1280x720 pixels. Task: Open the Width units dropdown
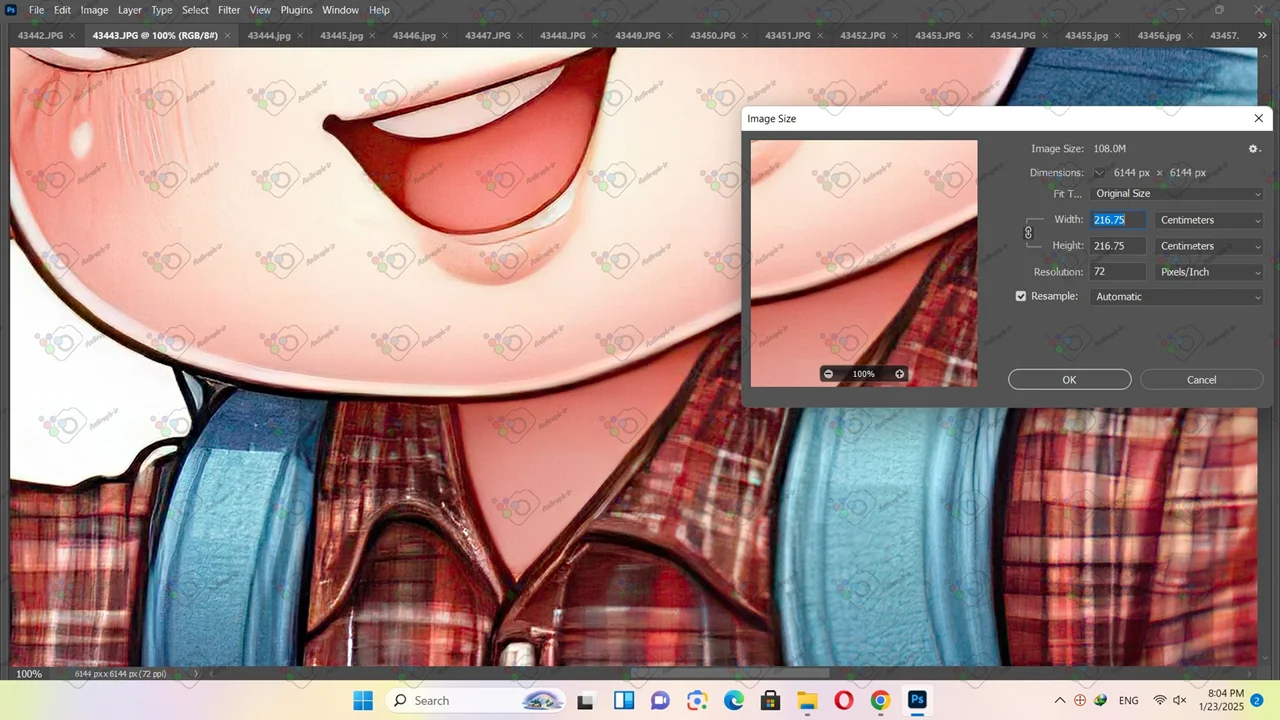tap(1209, 220)
